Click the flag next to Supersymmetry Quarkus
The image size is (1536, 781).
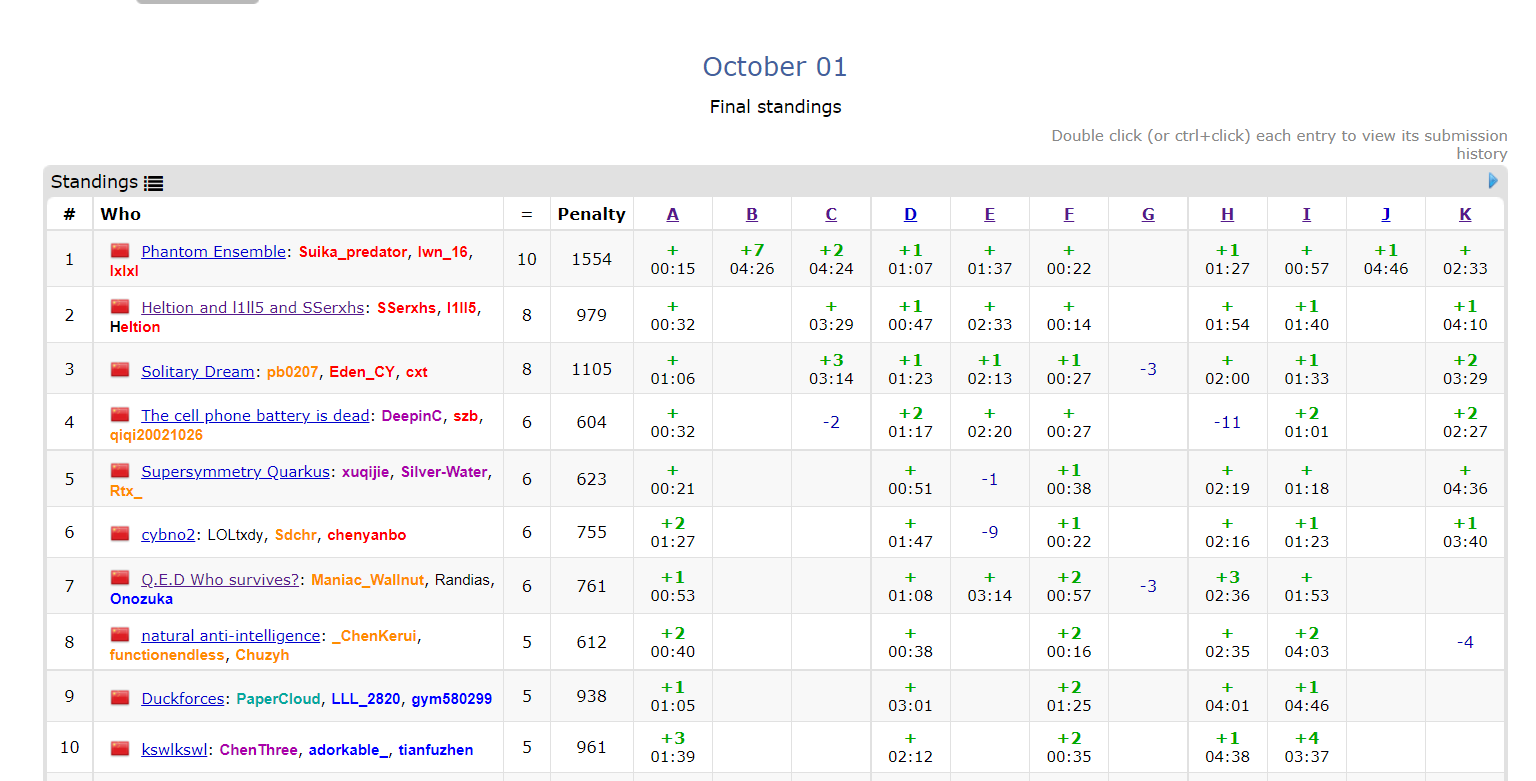[121, 471]
